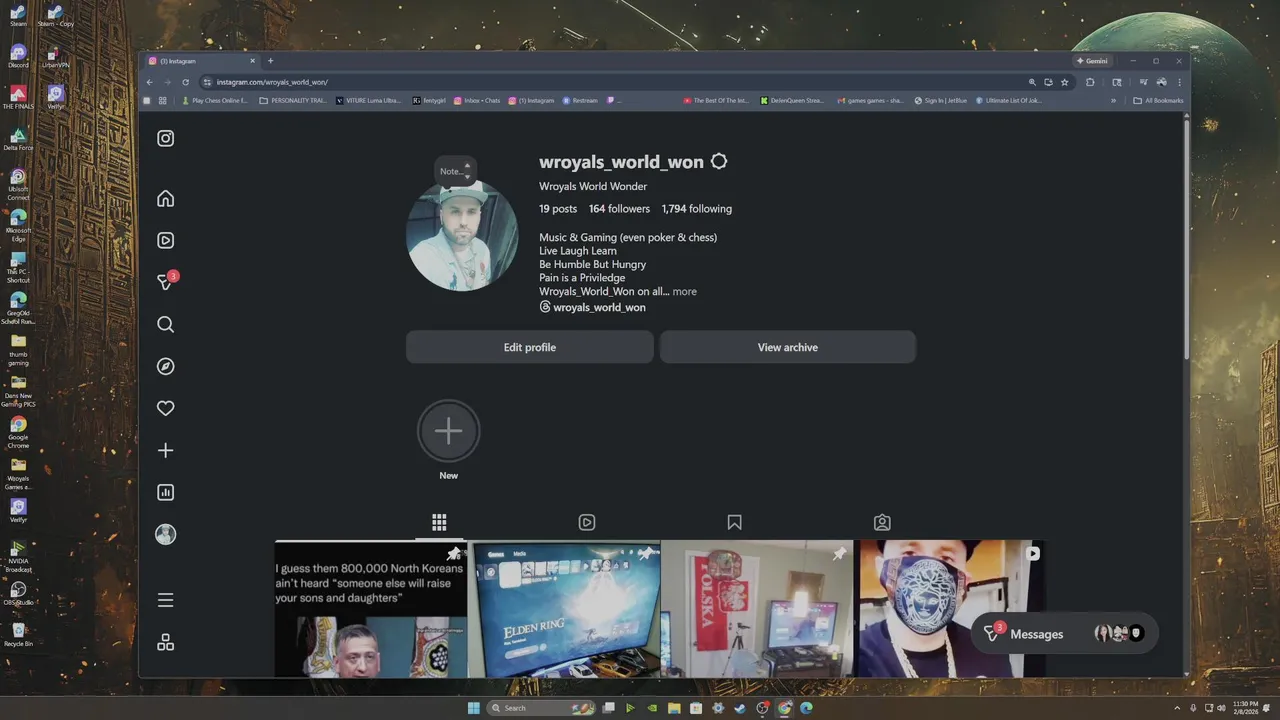Open Notifications heart icon
This screenshot has width=1280, height=720.
point(166,408)
